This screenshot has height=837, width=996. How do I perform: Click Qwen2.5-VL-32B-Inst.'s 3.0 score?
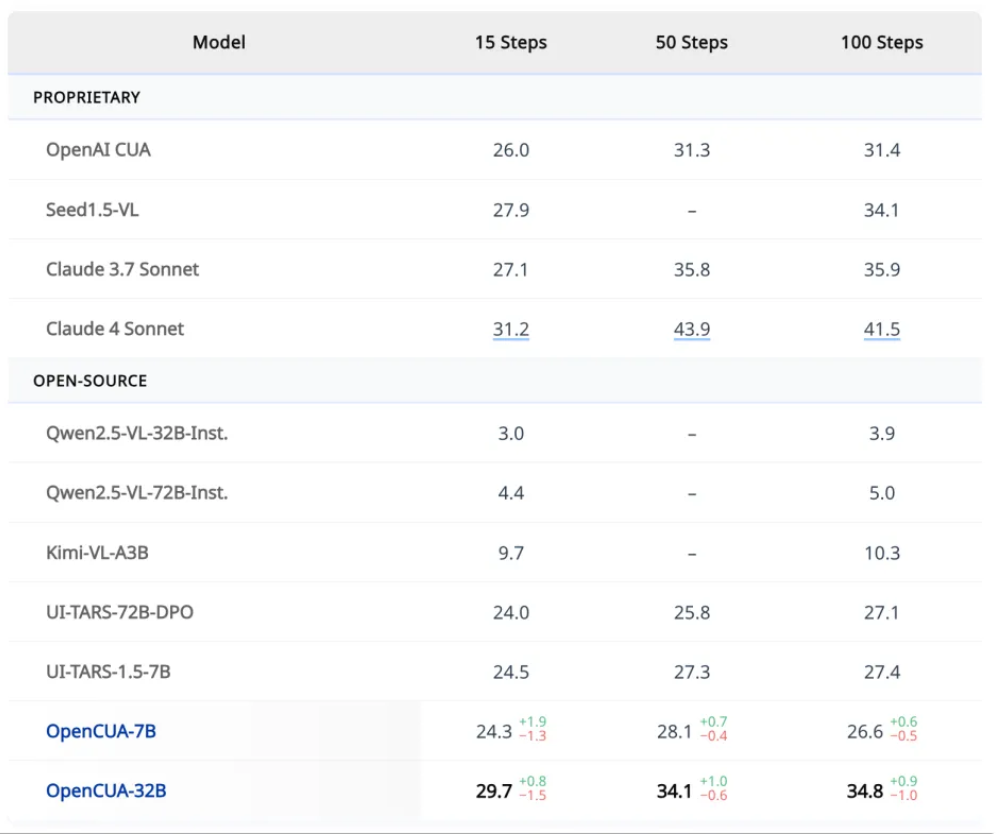[511, 433]
